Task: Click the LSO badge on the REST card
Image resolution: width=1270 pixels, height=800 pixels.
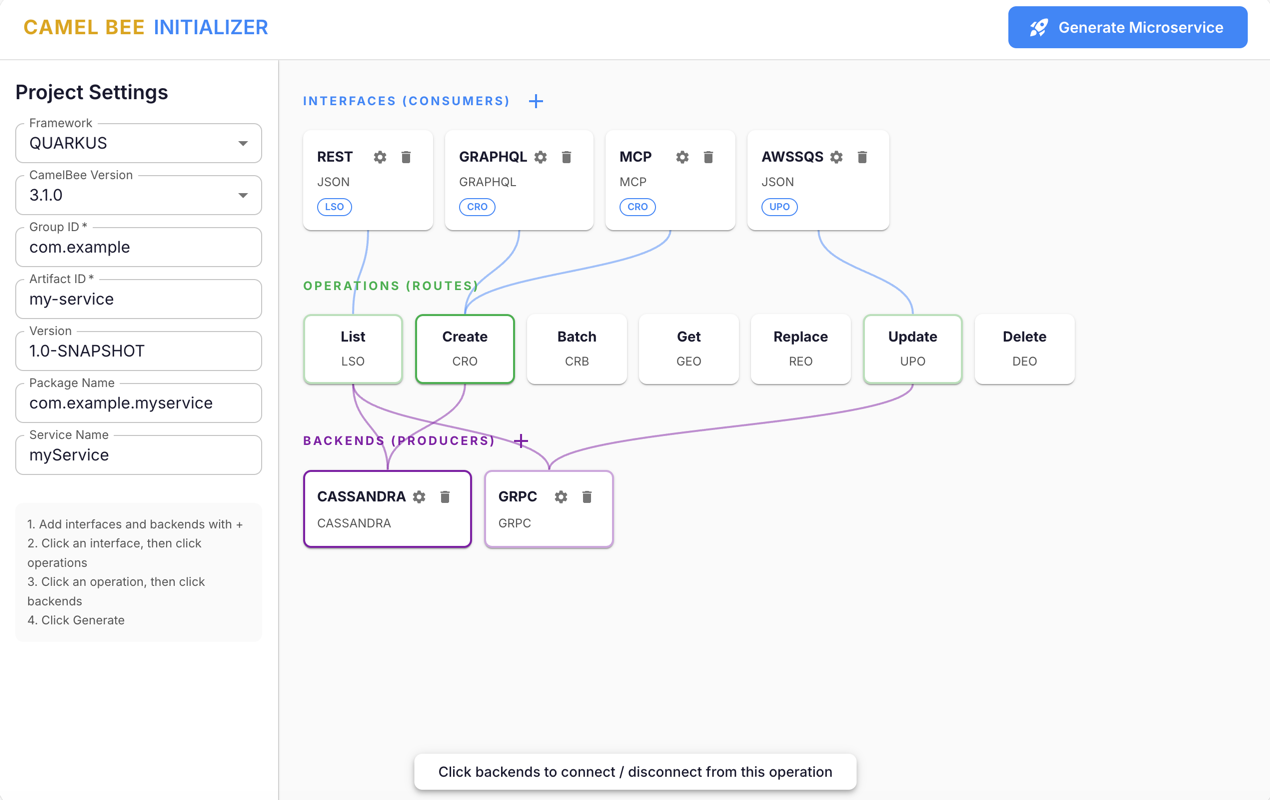Action: tap(333, 207)
